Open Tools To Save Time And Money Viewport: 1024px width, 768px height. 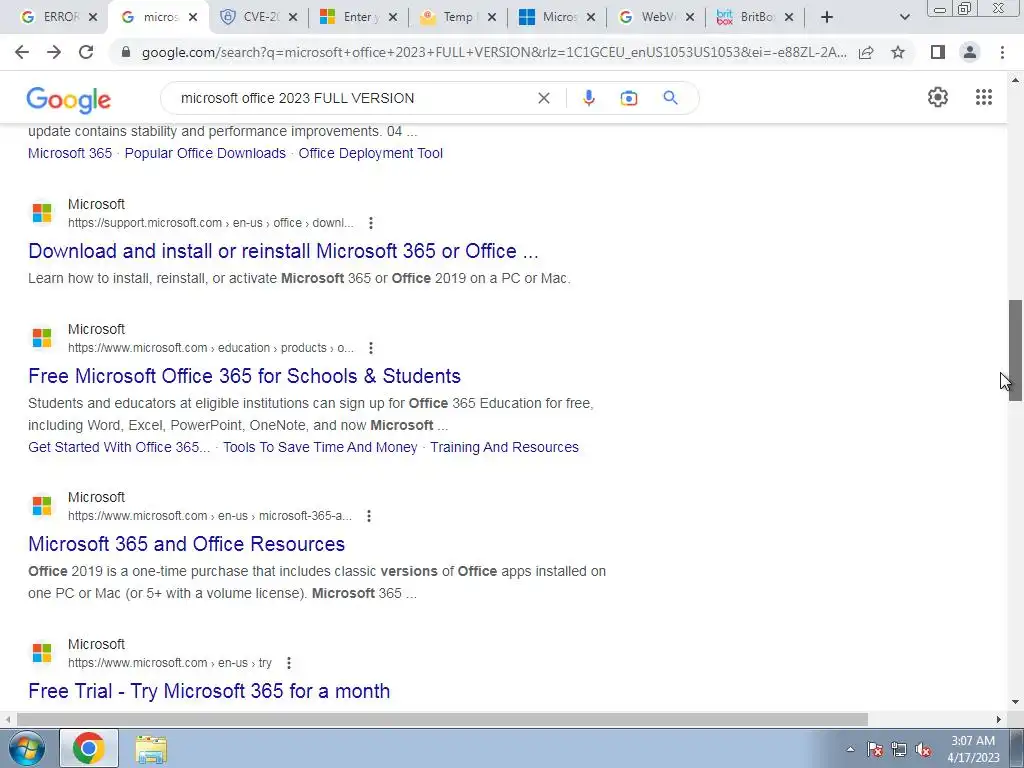tap(320, 447)
